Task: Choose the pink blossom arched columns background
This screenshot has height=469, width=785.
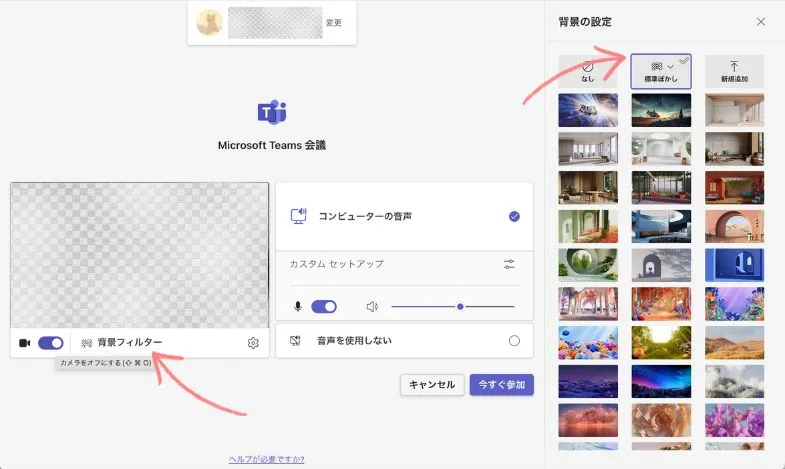Action: pyautogui.click(x=588, y=304)
